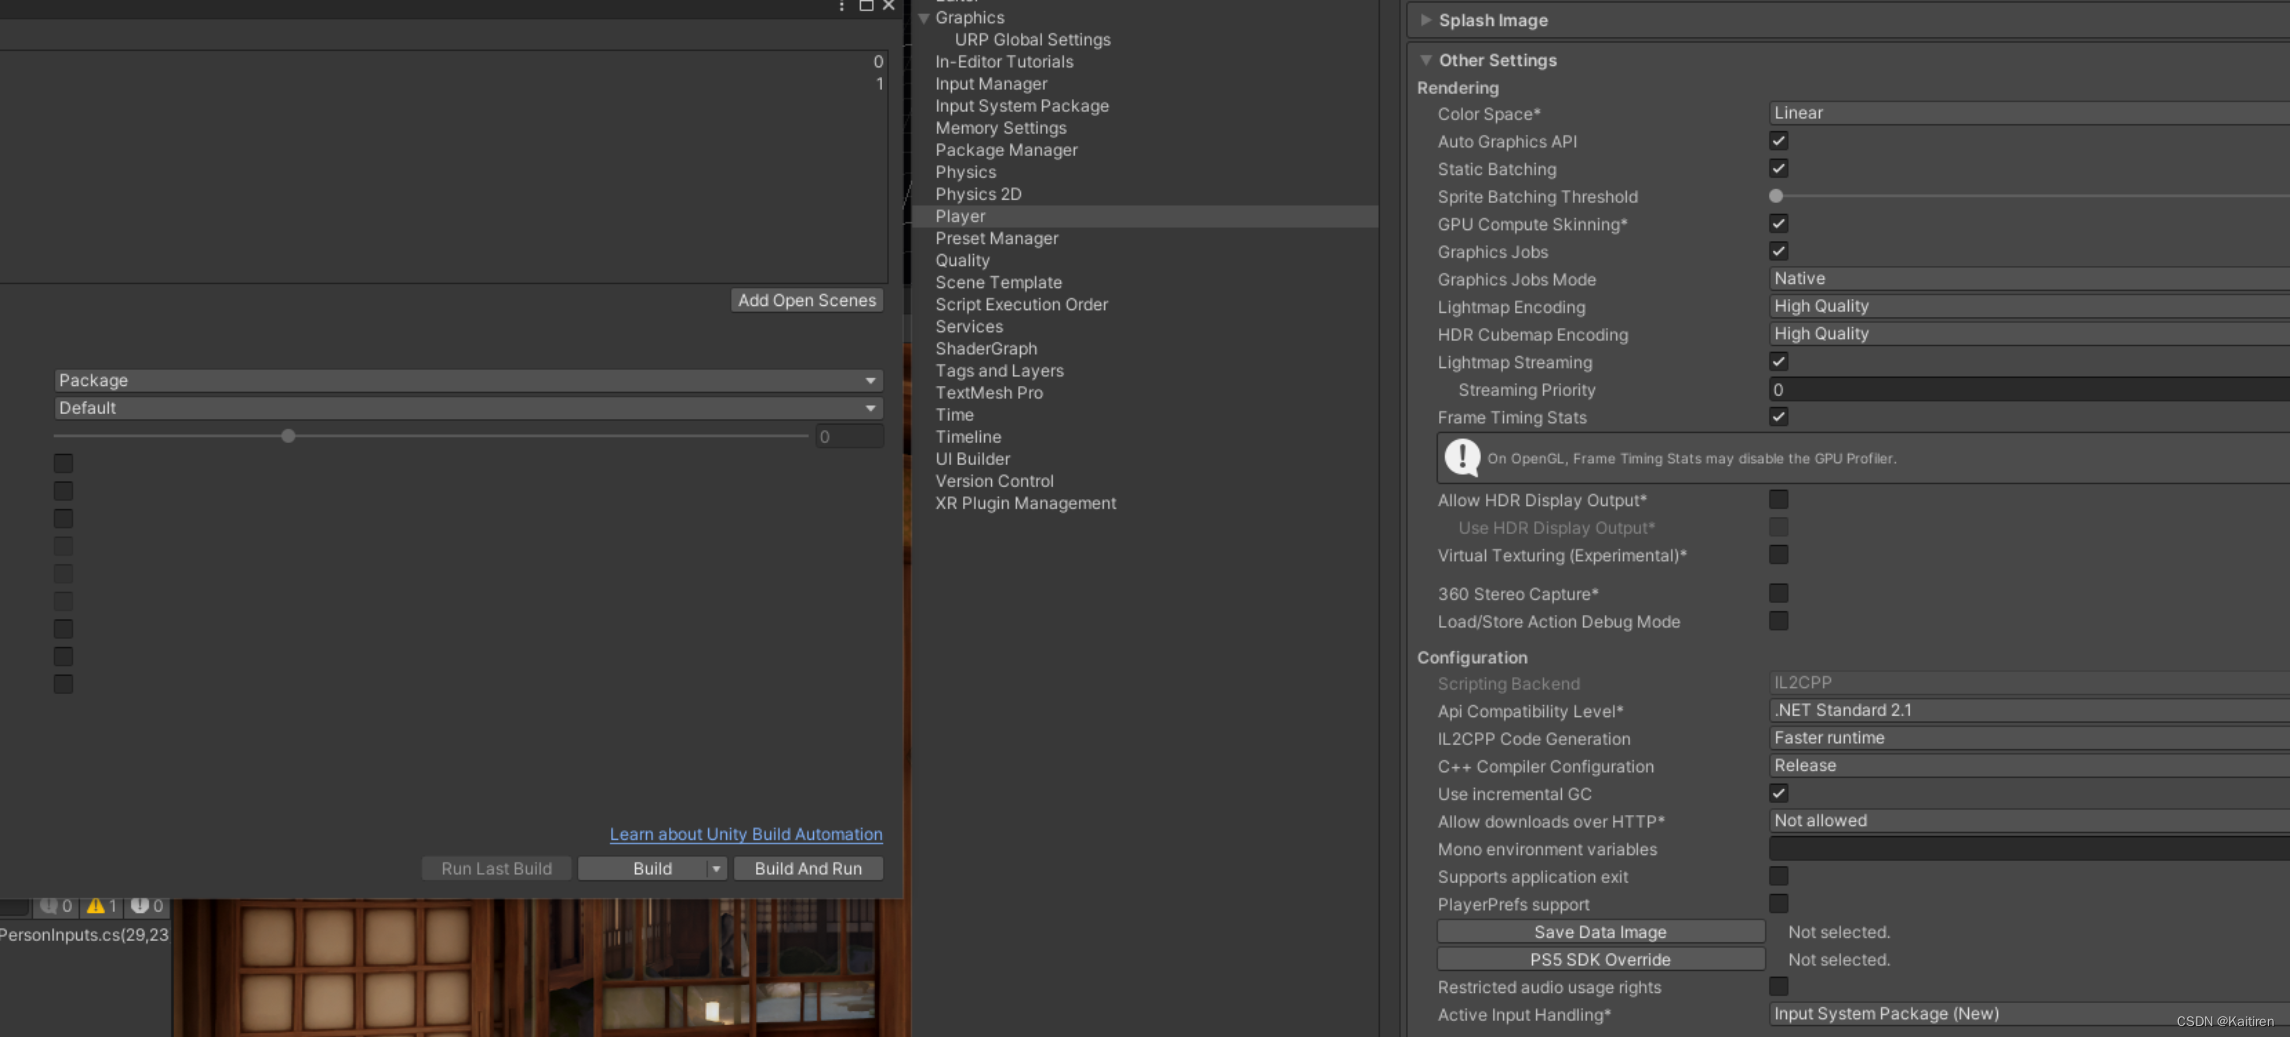Click the Sprite Batching Threshold slider handle
This screenshot has width=2290, height=1037.
click(1776, 196)
